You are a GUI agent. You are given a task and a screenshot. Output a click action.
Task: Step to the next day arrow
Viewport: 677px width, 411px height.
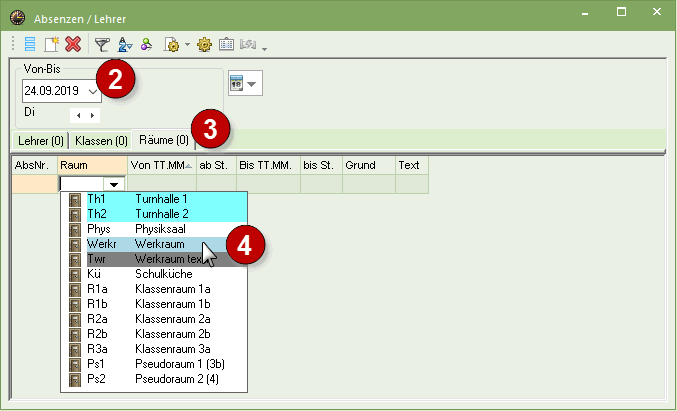93,115
